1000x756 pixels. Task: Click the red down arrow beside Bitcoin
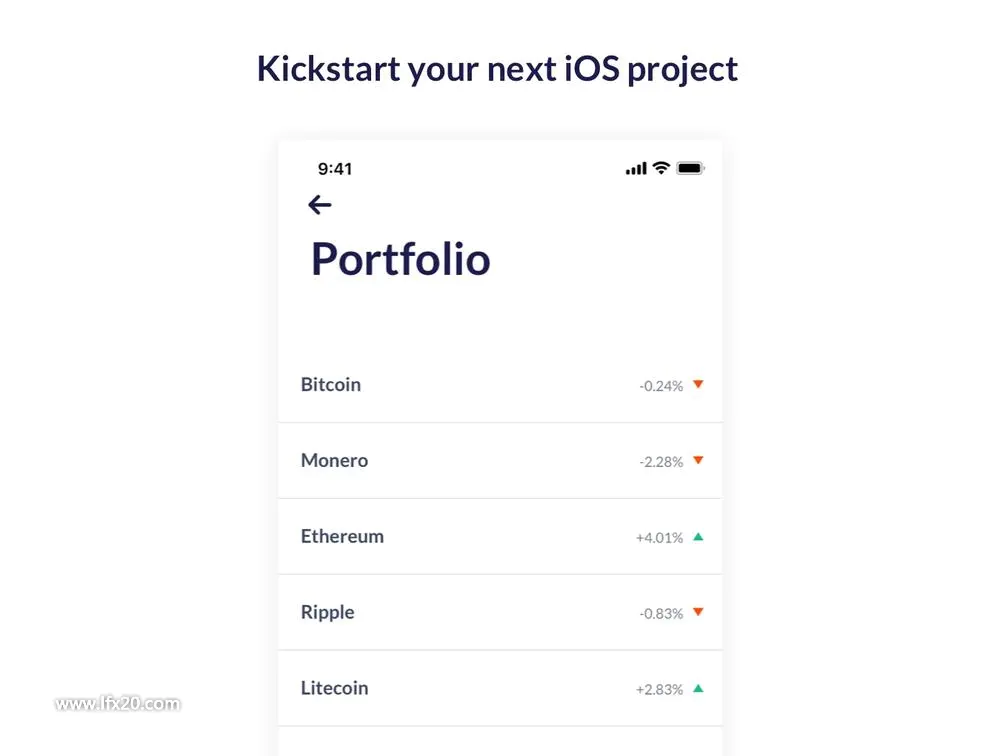pos(698,384)
